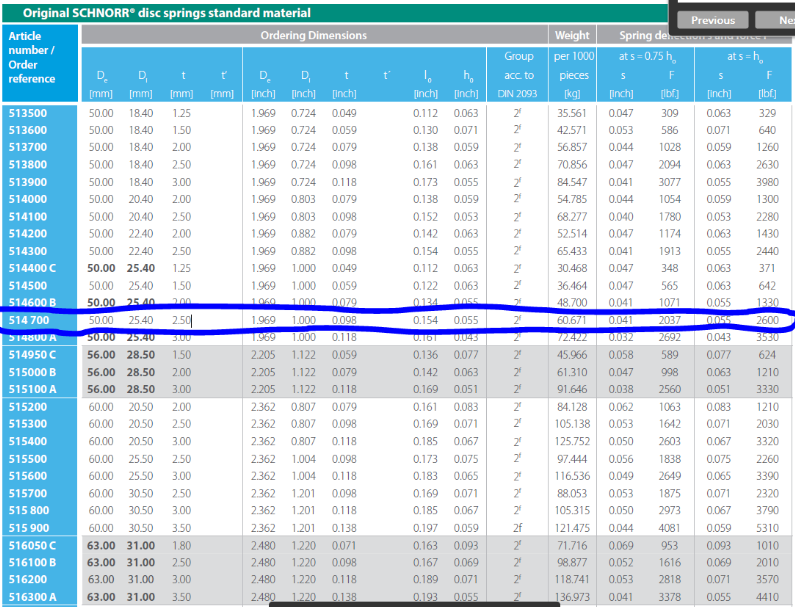Select the table title 'Original SCHNORR disc springs standard material'
Screen dimensions: 795x607
(x=167, y=13)
